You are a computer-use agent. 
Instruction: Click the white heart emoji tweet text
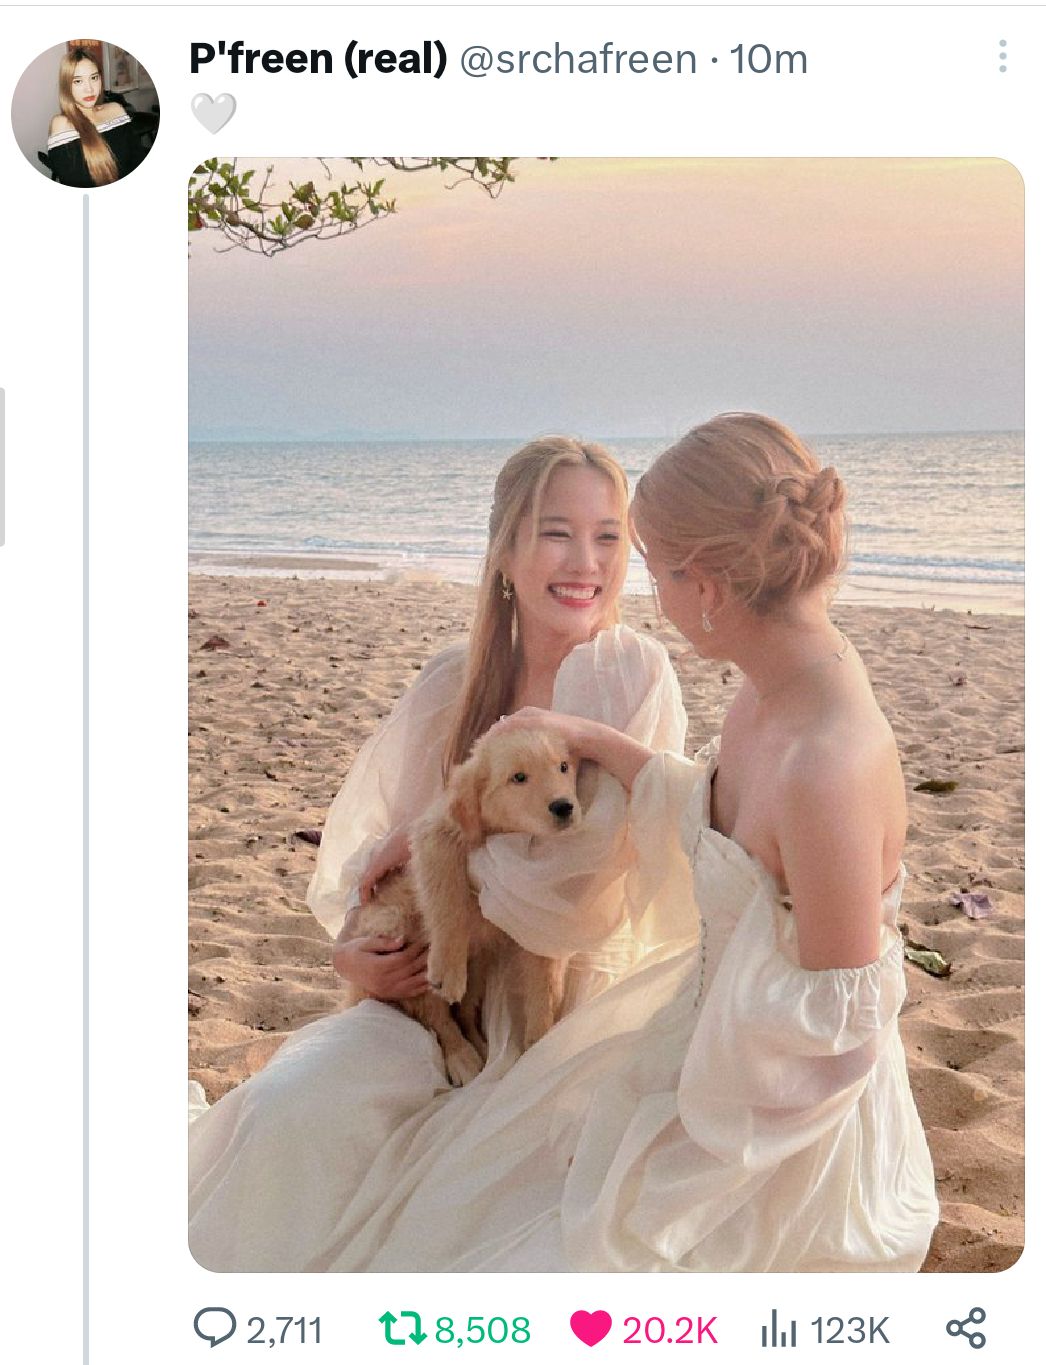pyautogui.click(x=213, y=113)
